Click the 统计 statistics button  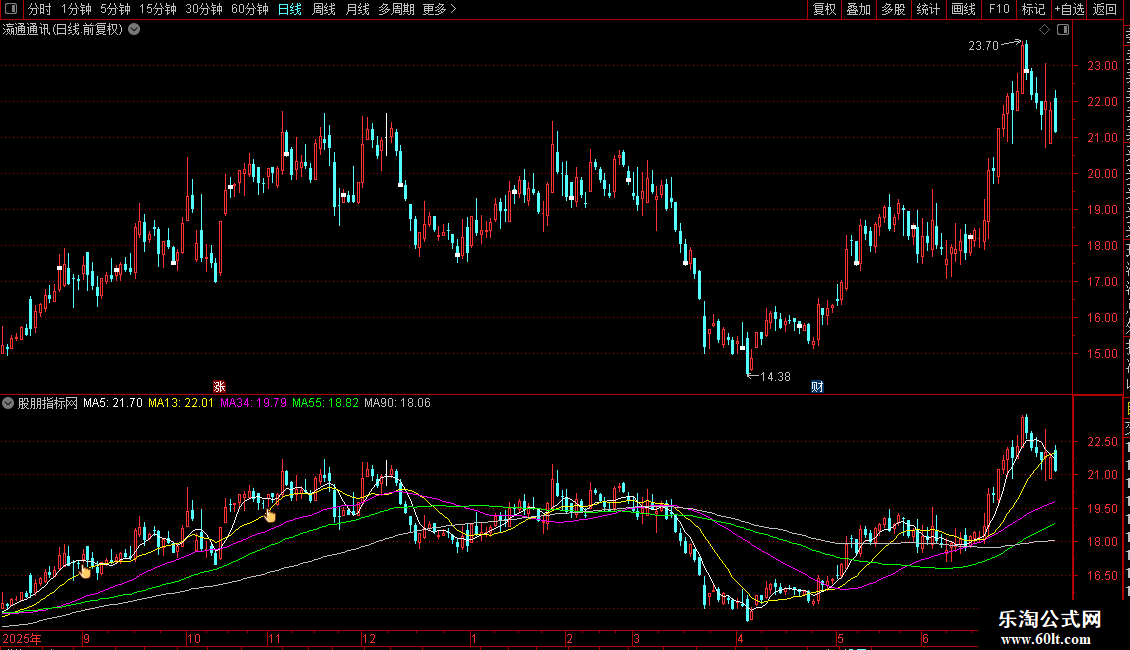pos(928,9)
